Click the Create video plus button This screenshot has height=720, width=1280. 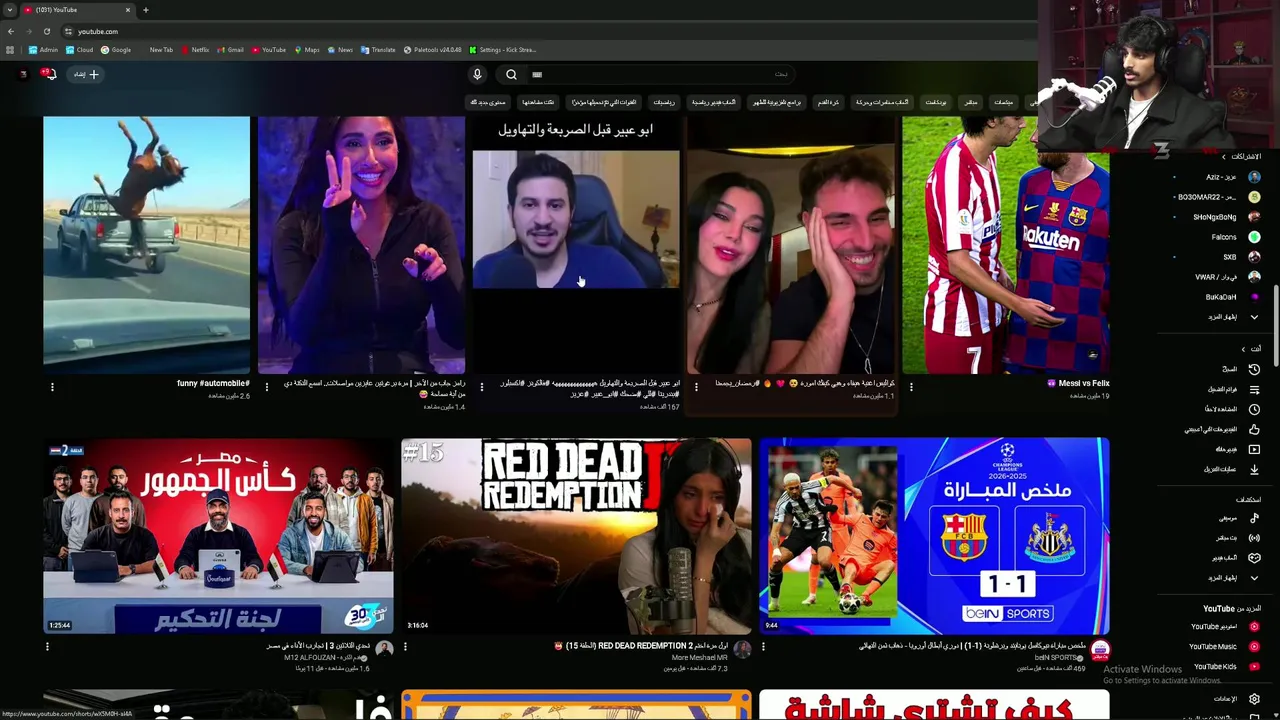point(86,74)
